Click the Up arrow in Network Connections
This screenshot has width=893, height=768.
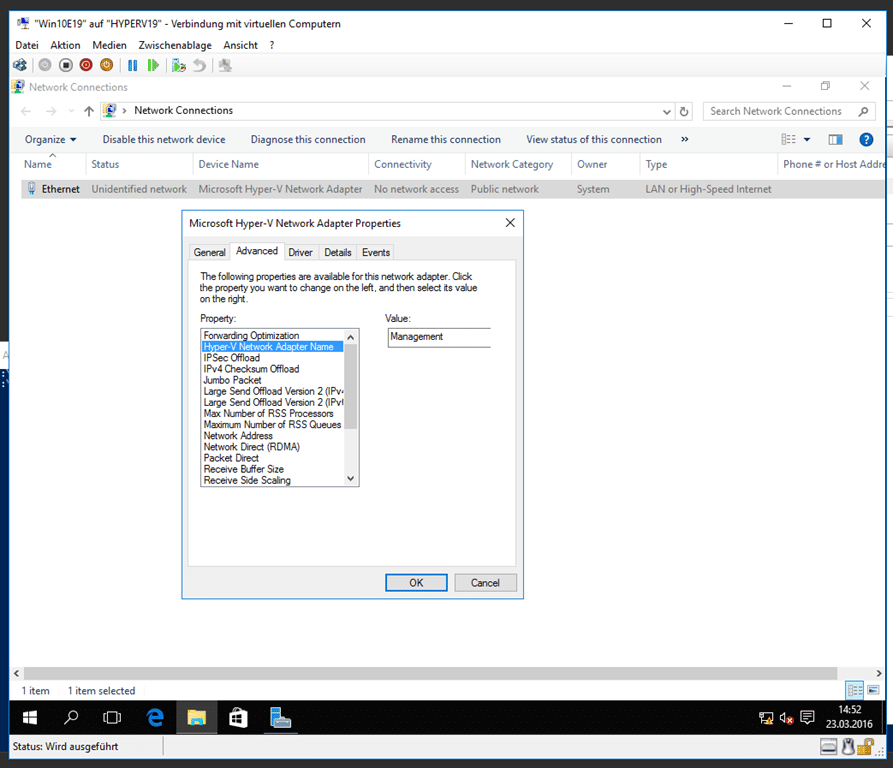pos(89,111)
